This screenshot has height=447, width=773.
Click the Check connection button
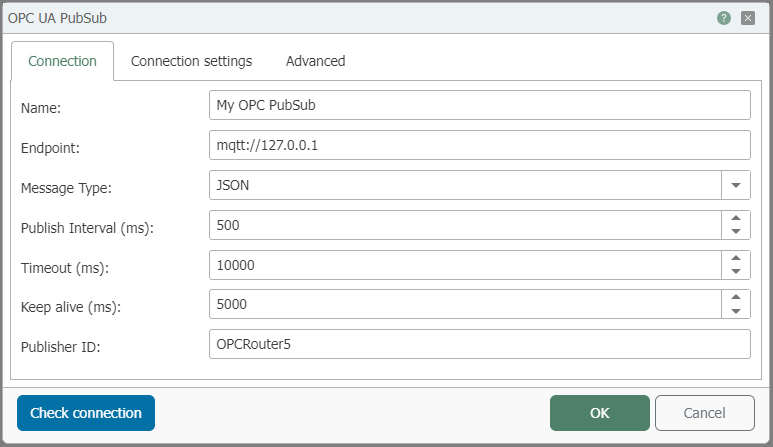[86, 413]
